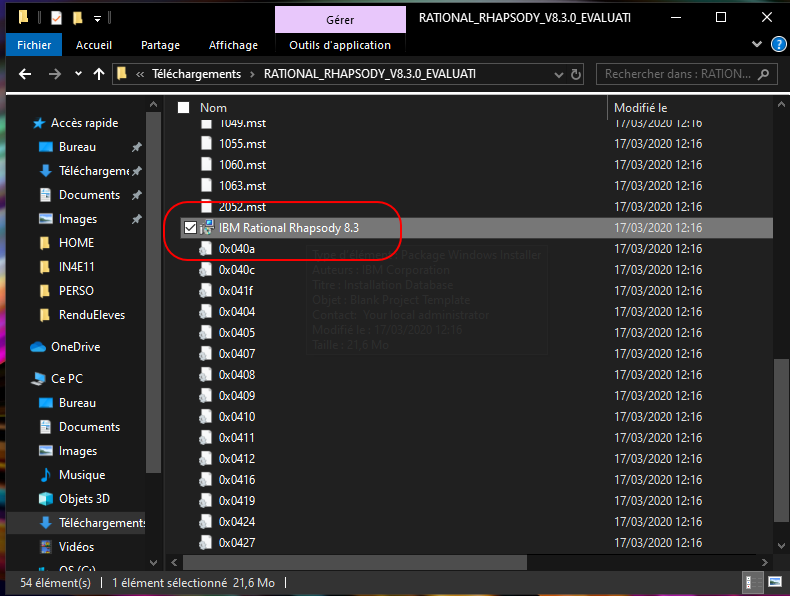Open pinned Documents under Accès rapide
The width and height of the screenshot is (790, 596).
pos(89,195)
